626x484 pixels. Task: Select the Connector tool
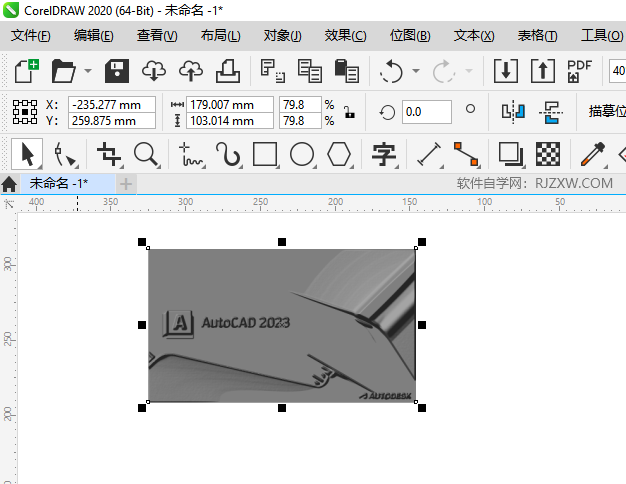pyautogui.click(x=466, y=154)
